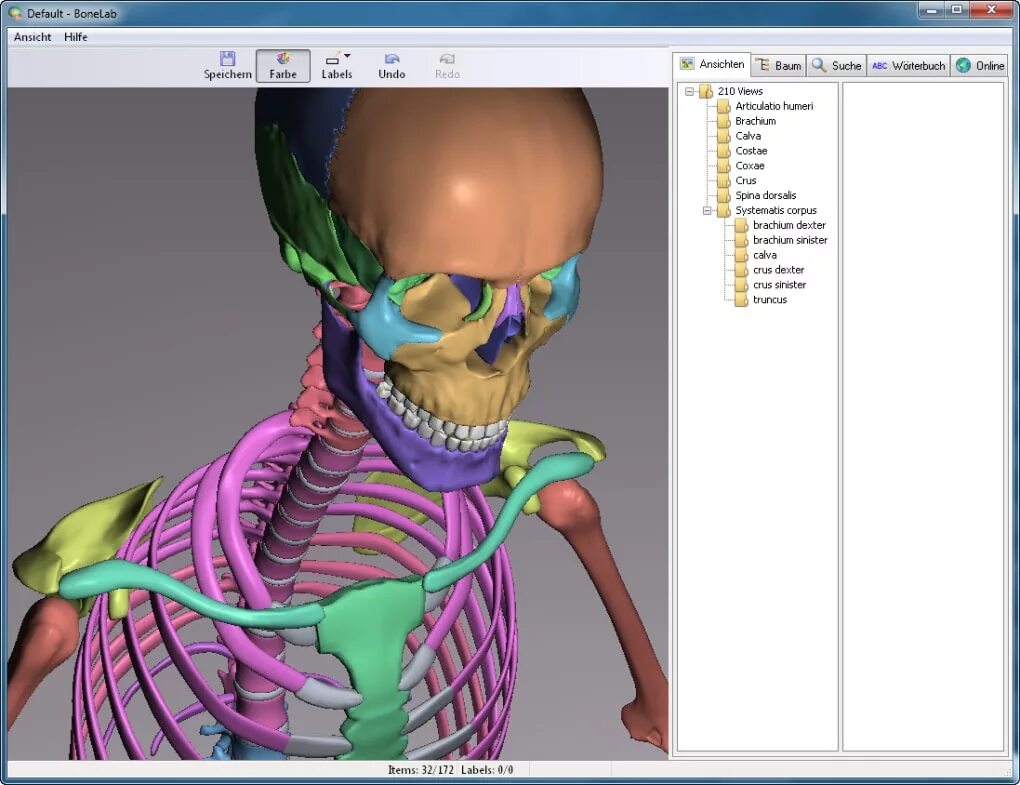Select the Costae view folder
Screen dimensions: 1020x785
click(x=751, y=151)
